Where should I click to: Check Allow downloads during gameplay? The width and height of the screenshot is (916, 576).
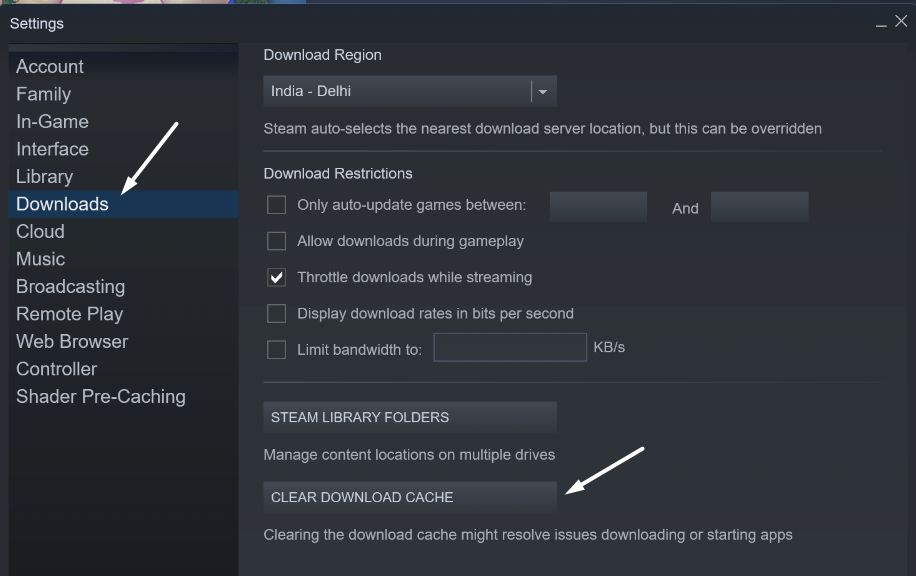(x=277, y=241)
